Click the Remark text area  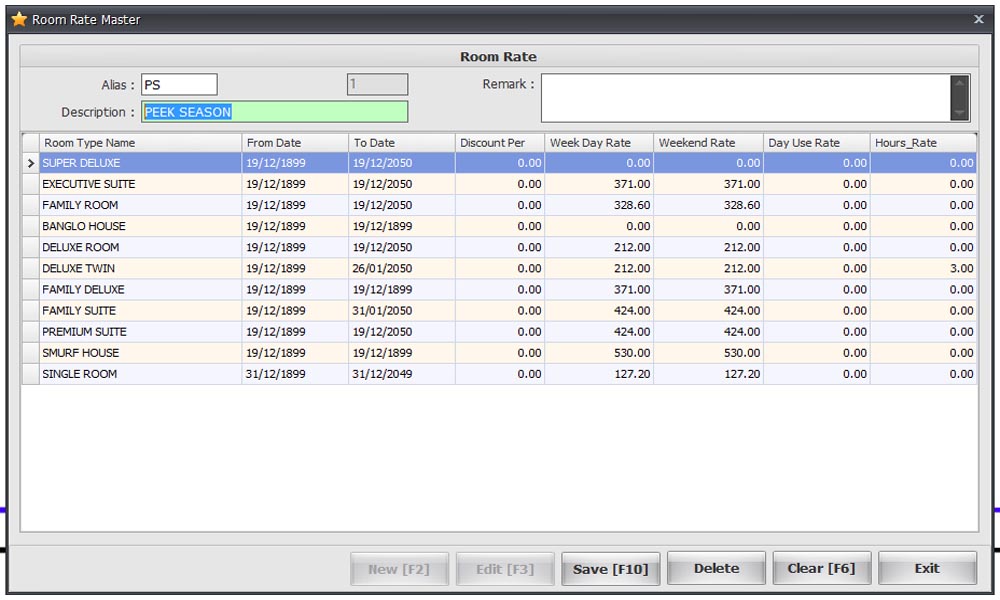click(x=746, y=98)
